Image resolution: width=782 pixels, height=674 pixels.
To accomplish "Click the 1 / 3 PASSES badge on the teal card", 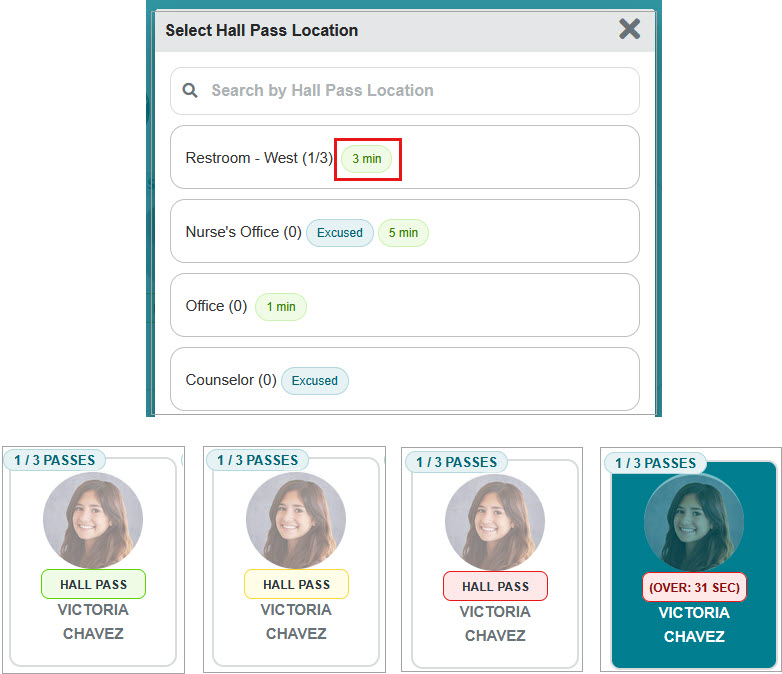I will click(x=655, y=463).
